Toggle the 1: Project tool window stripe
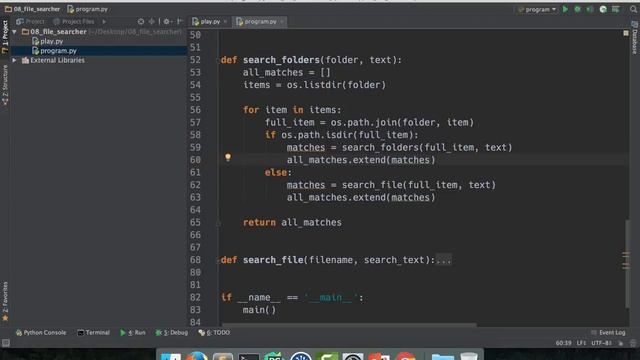The image size is (640, 360). coord(5,37)
